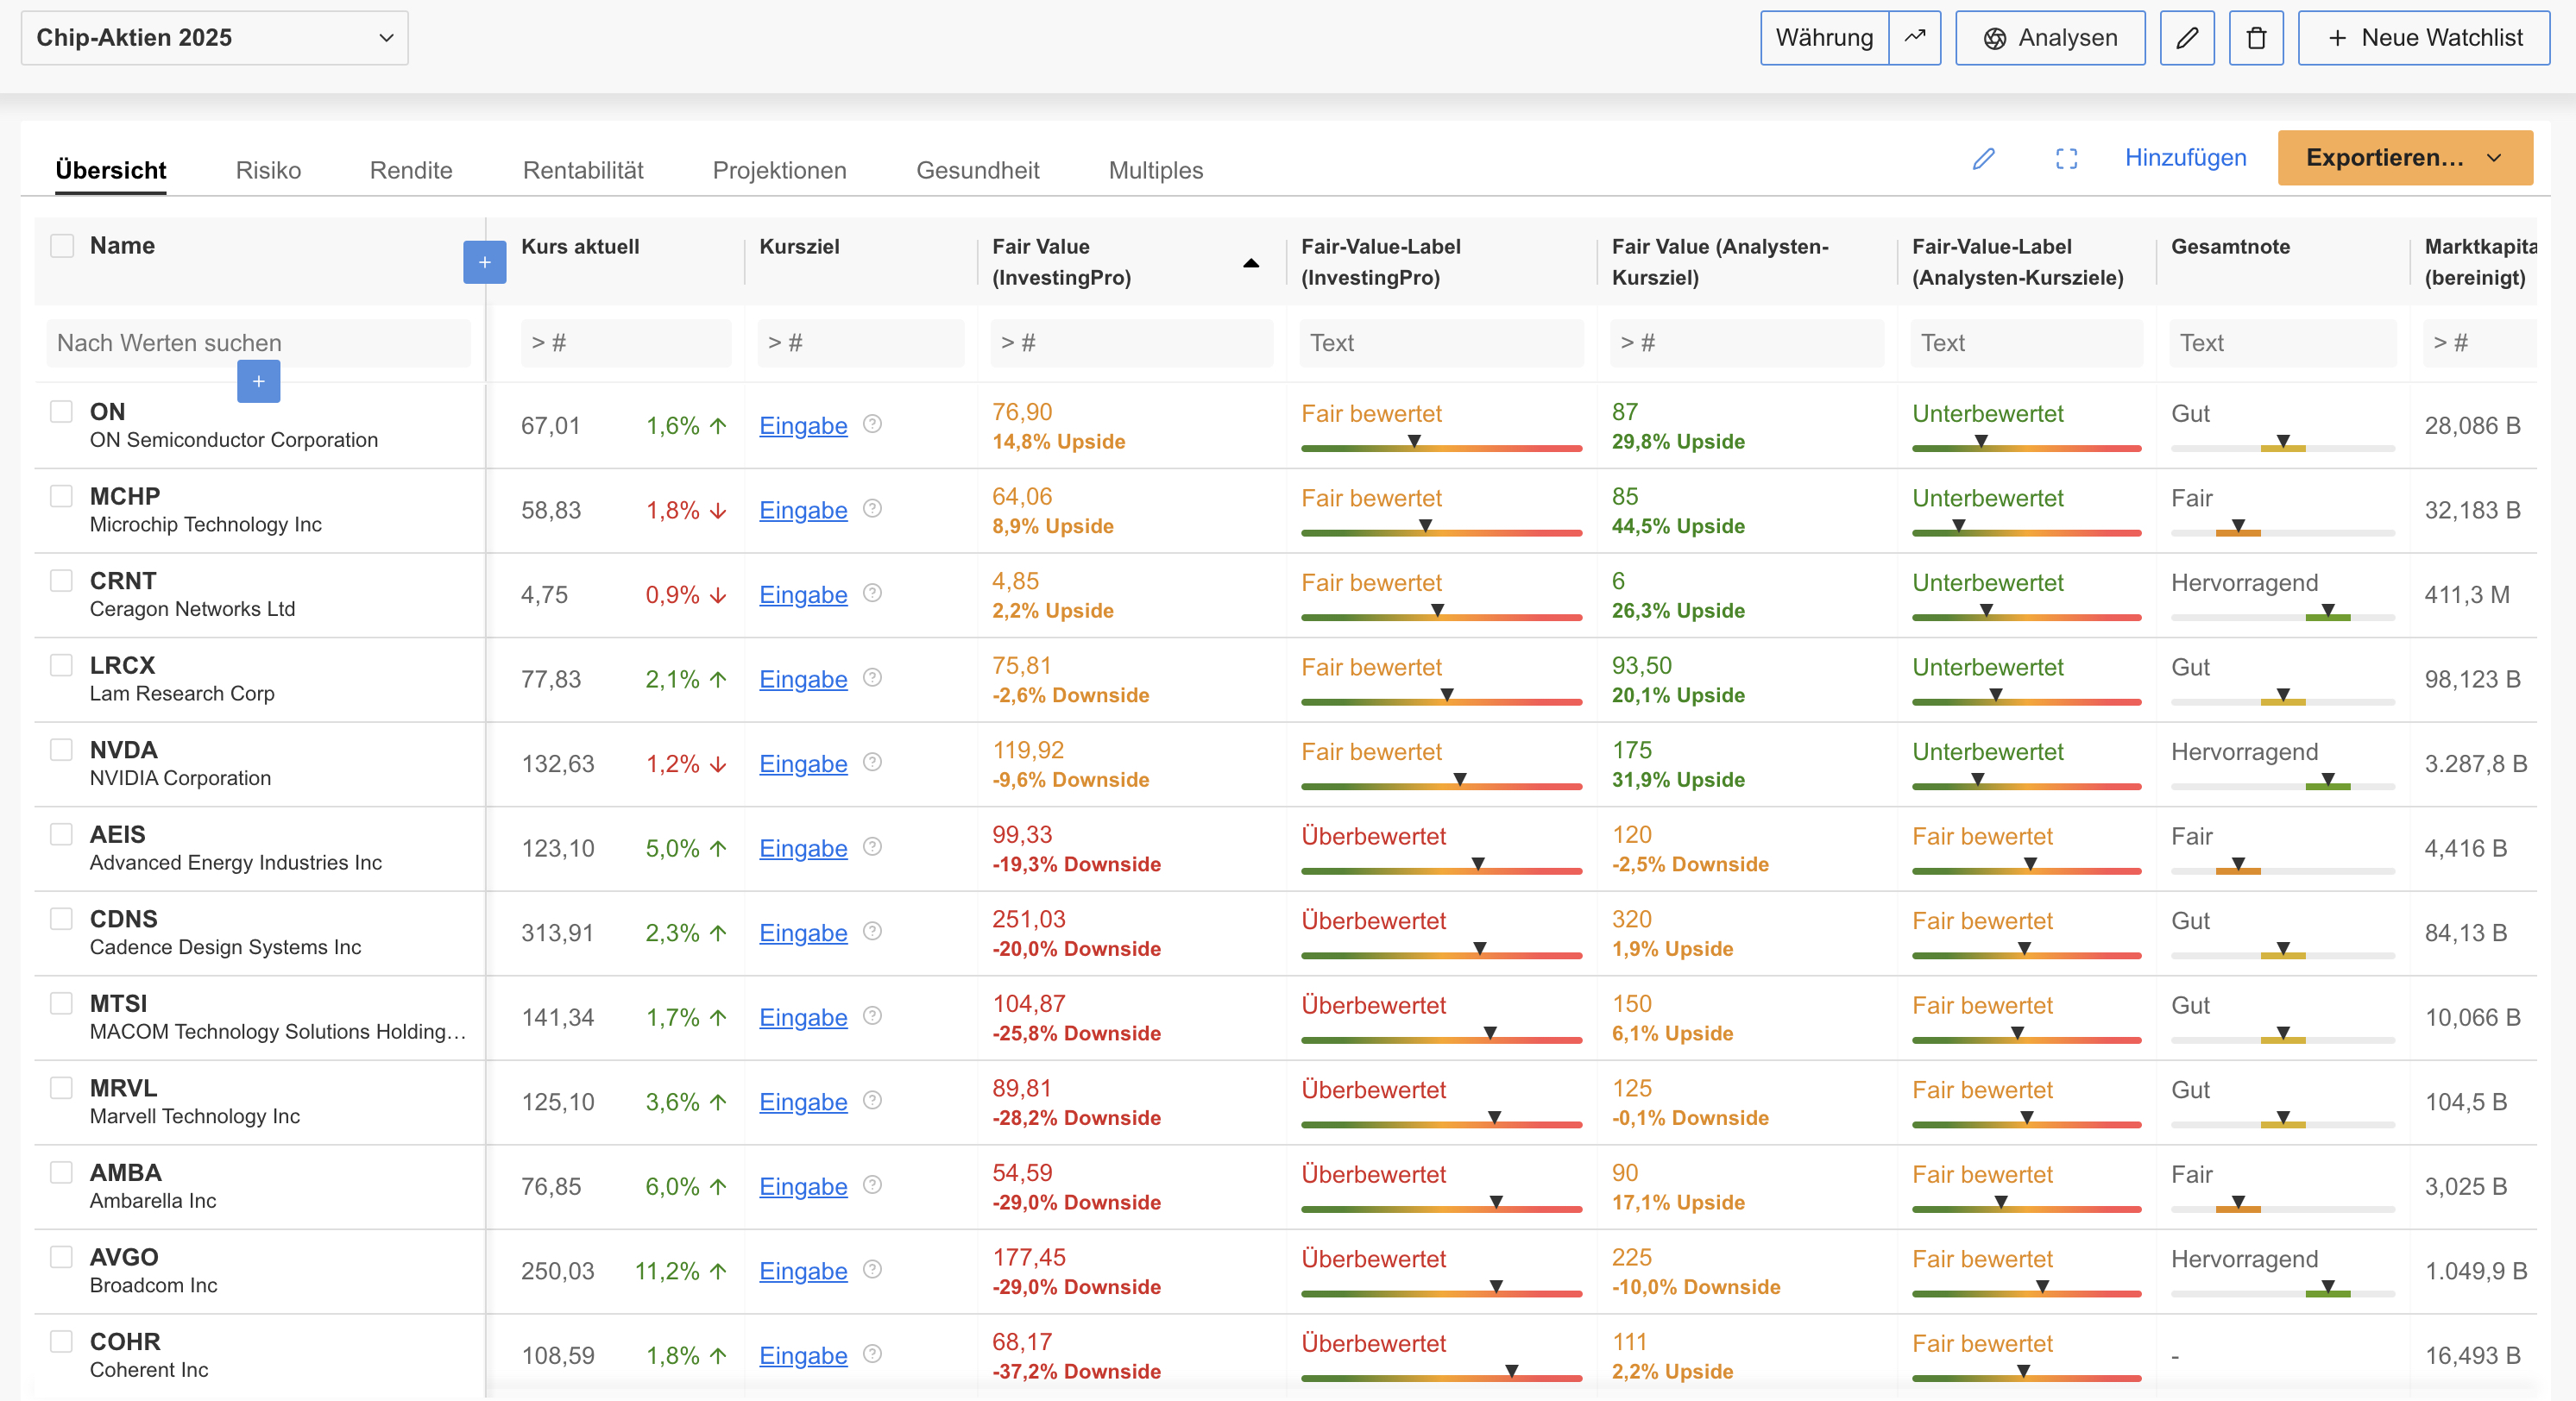Image resolution: width=2576 pixels, height=1401 pixels.
Task: Click the Coherent Inc company name
Action: [149, 1370]
